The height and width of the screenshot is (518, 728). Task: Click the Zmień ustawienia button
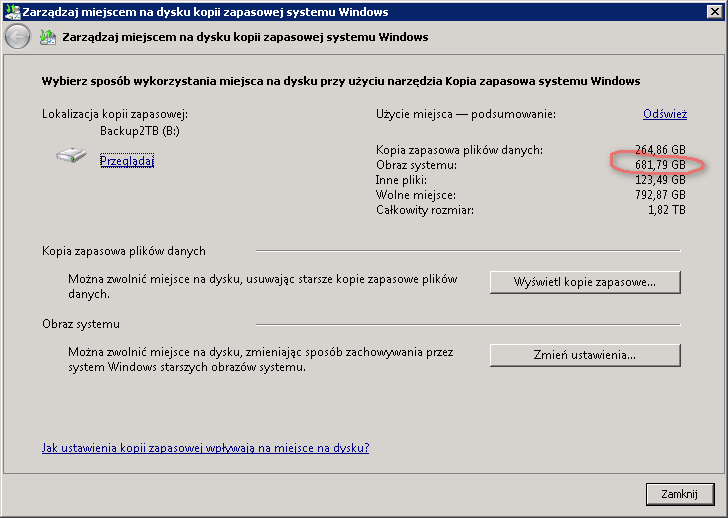click(x=585, y=355)
